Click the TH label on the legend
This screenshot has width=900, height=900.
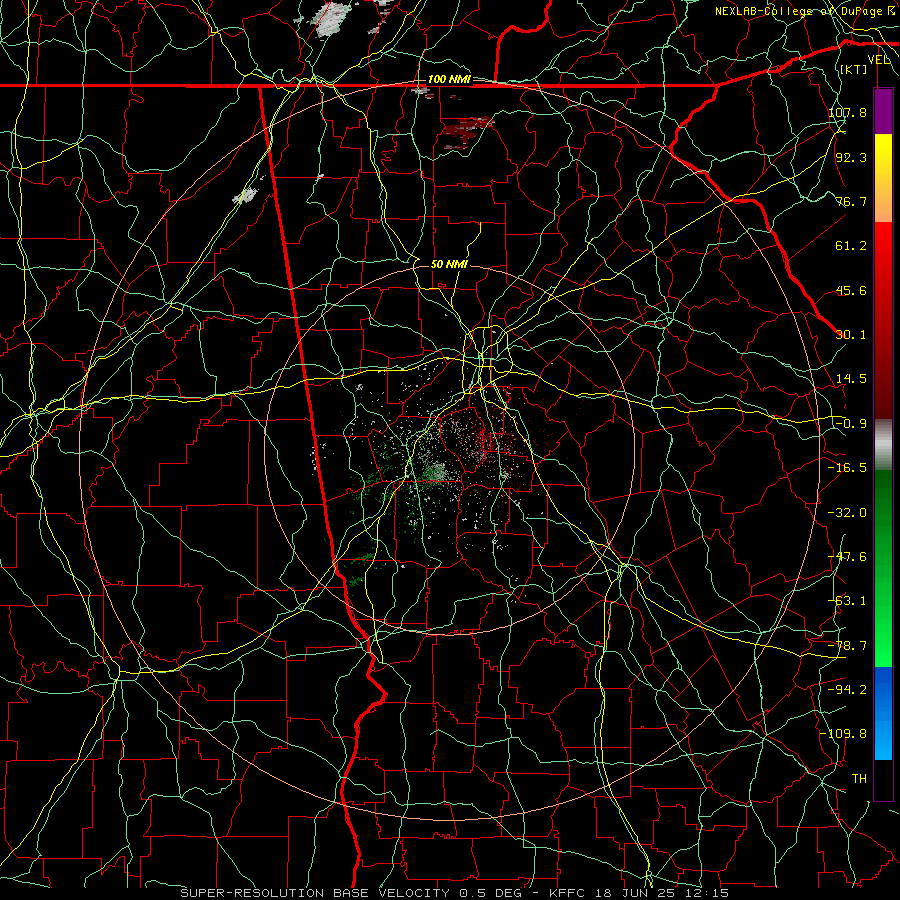tap(859, 779)
